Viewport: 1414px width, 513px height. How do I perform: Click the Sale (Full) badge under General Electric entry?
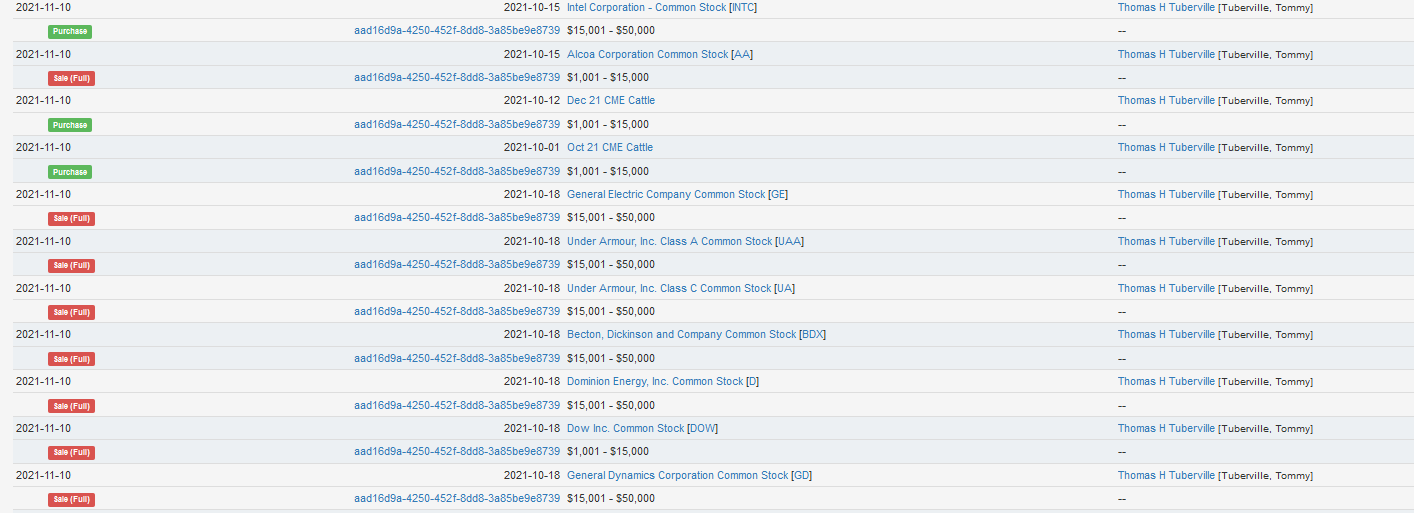(x=71, y=218)
